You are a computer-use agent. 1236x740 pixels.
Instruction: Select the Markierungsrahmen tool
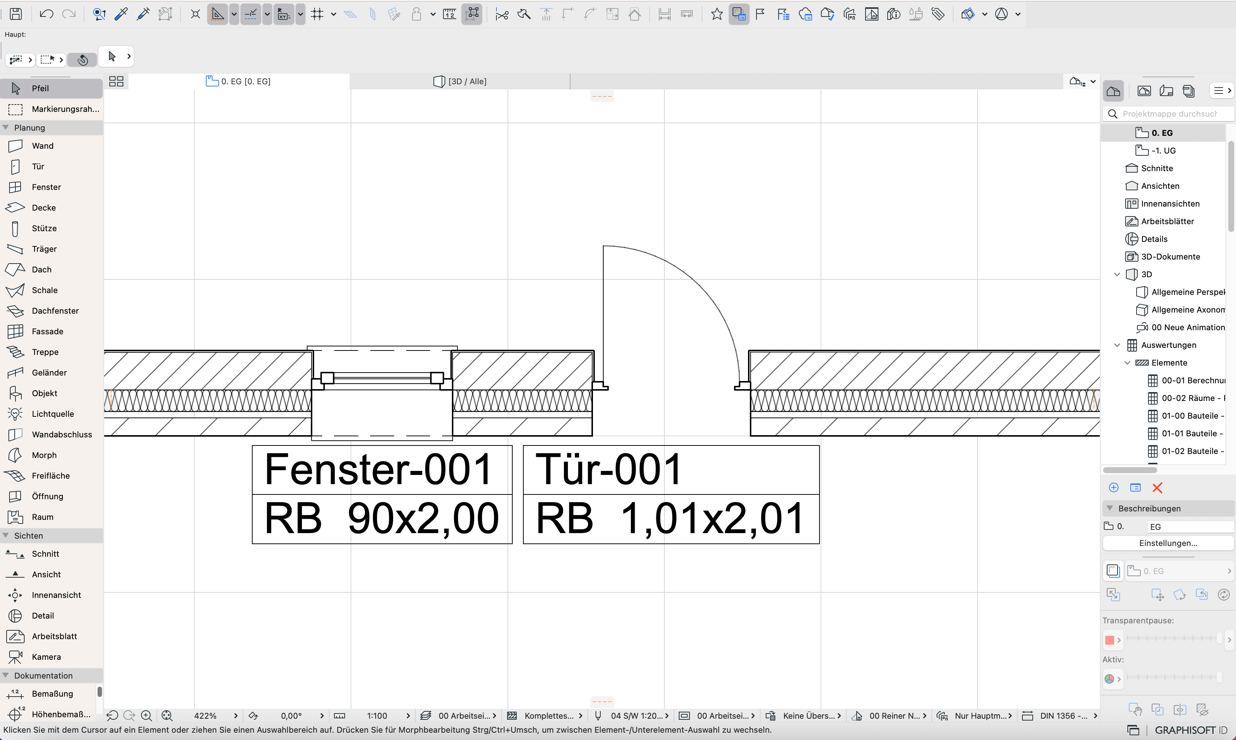[51, 109]
